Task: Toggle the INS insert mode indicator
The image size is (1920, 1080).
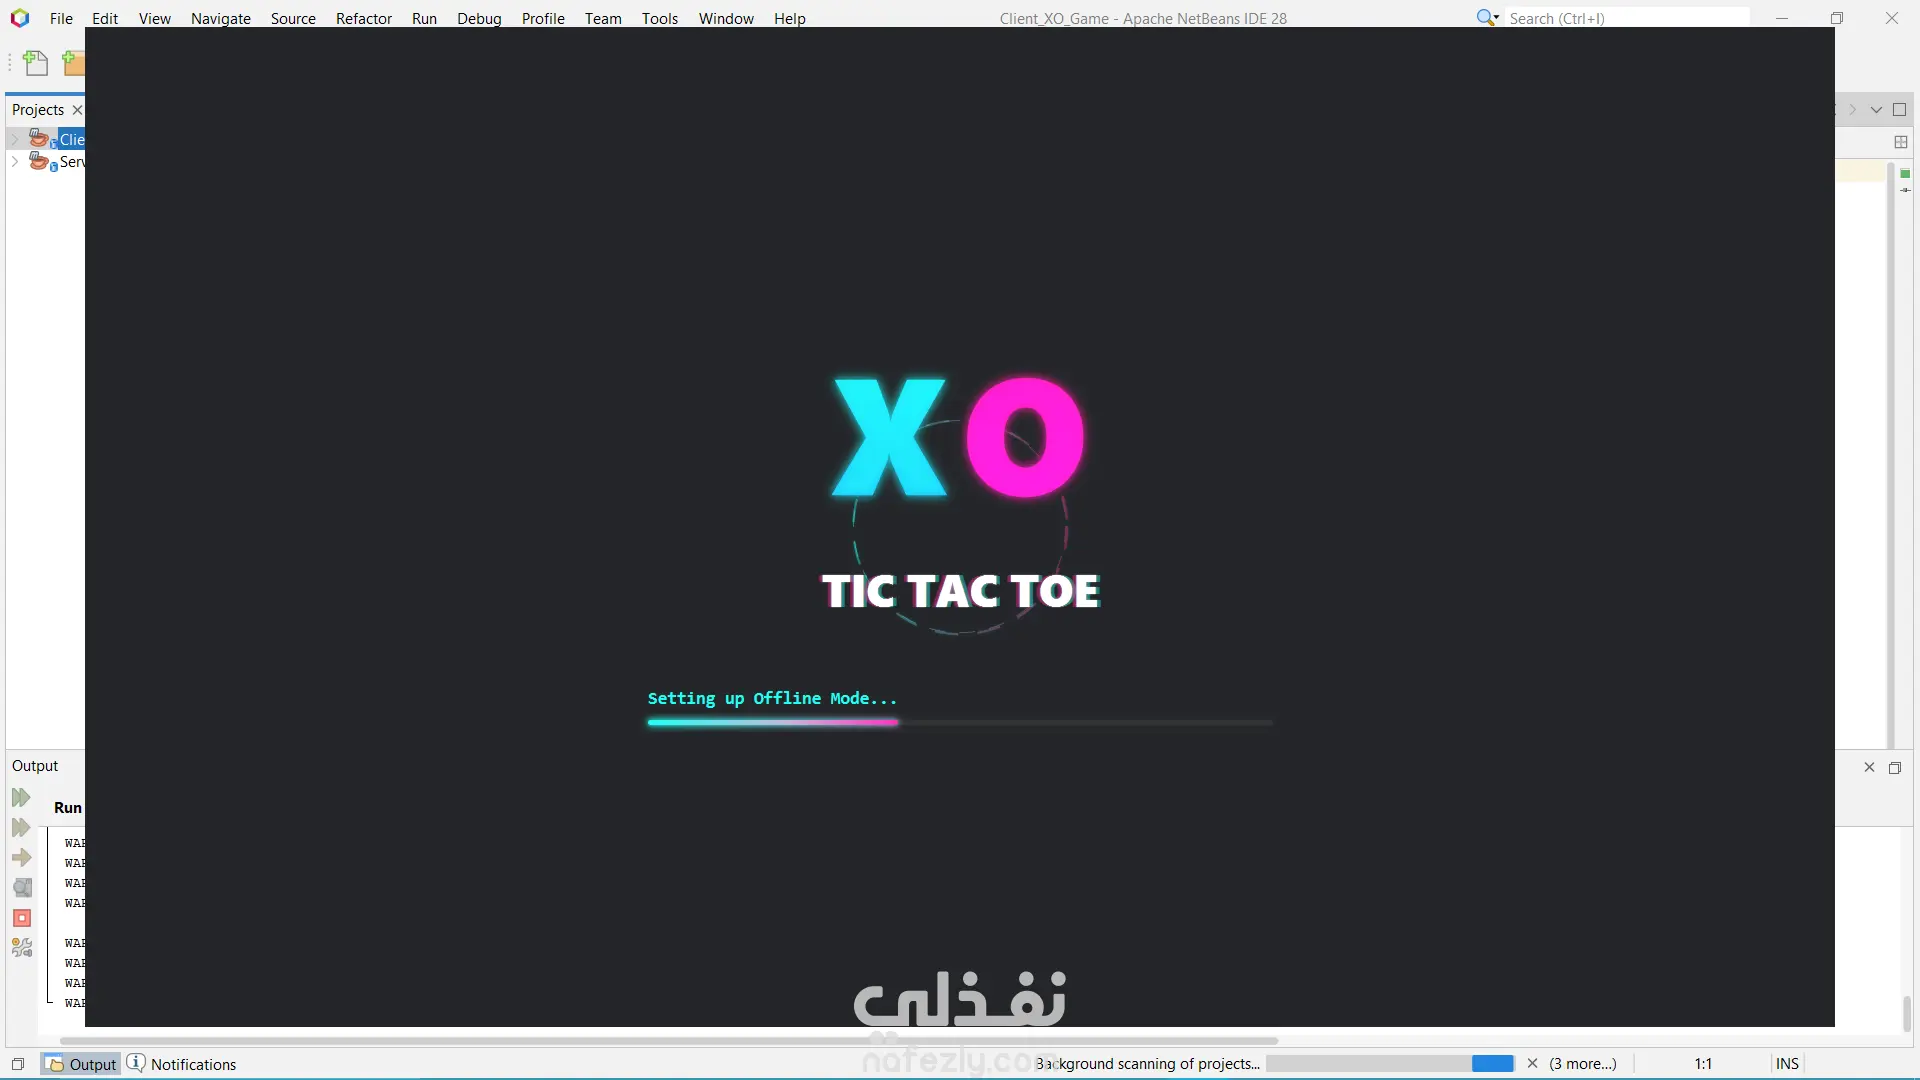Action: click(1787, 1063)
